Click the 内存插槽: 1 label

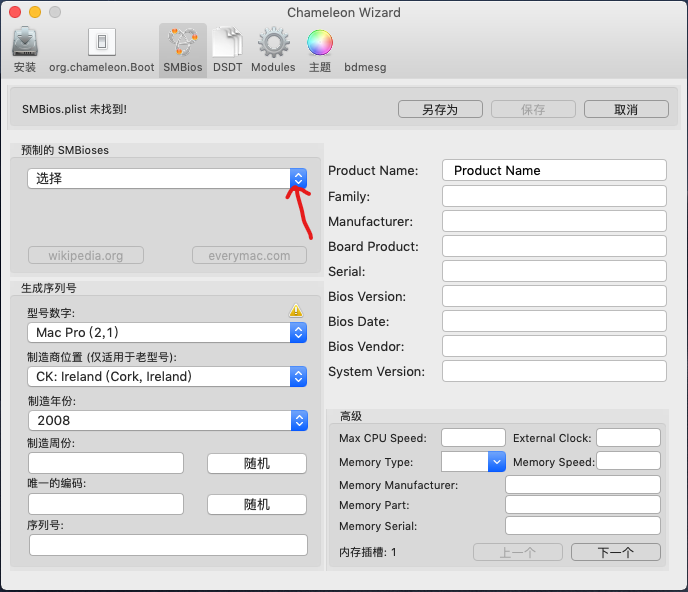coord(367,552)
